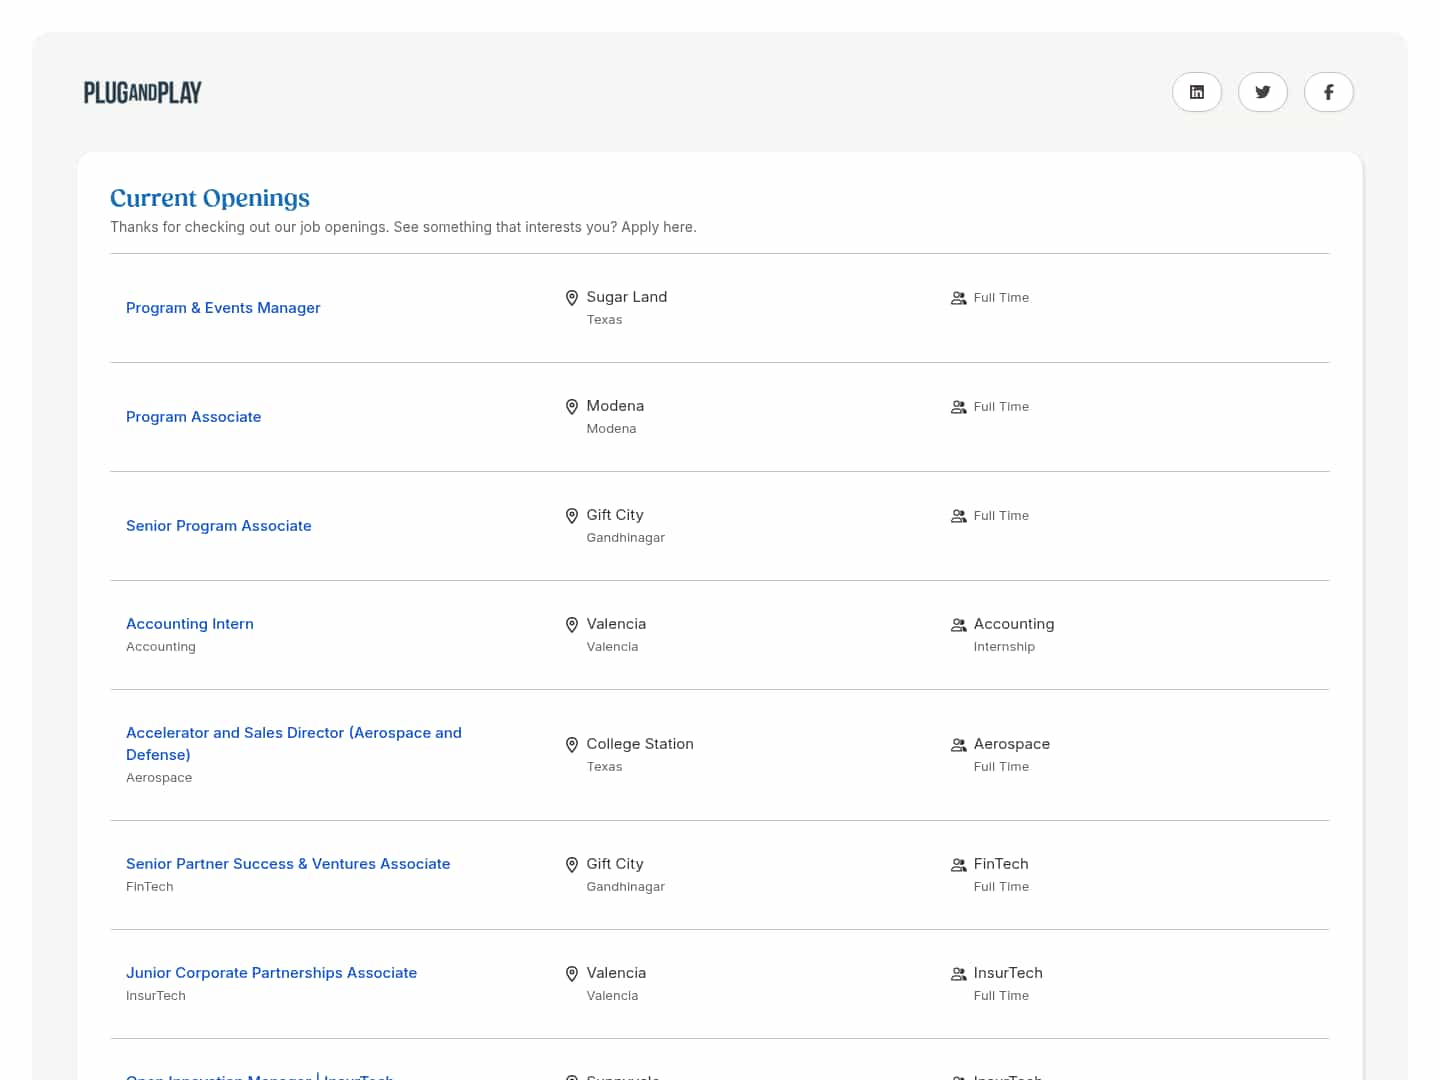Click the Valencia location in Accounting Intern row
This screenshot has height=1080, width=1440.
(x=616, y=624)
